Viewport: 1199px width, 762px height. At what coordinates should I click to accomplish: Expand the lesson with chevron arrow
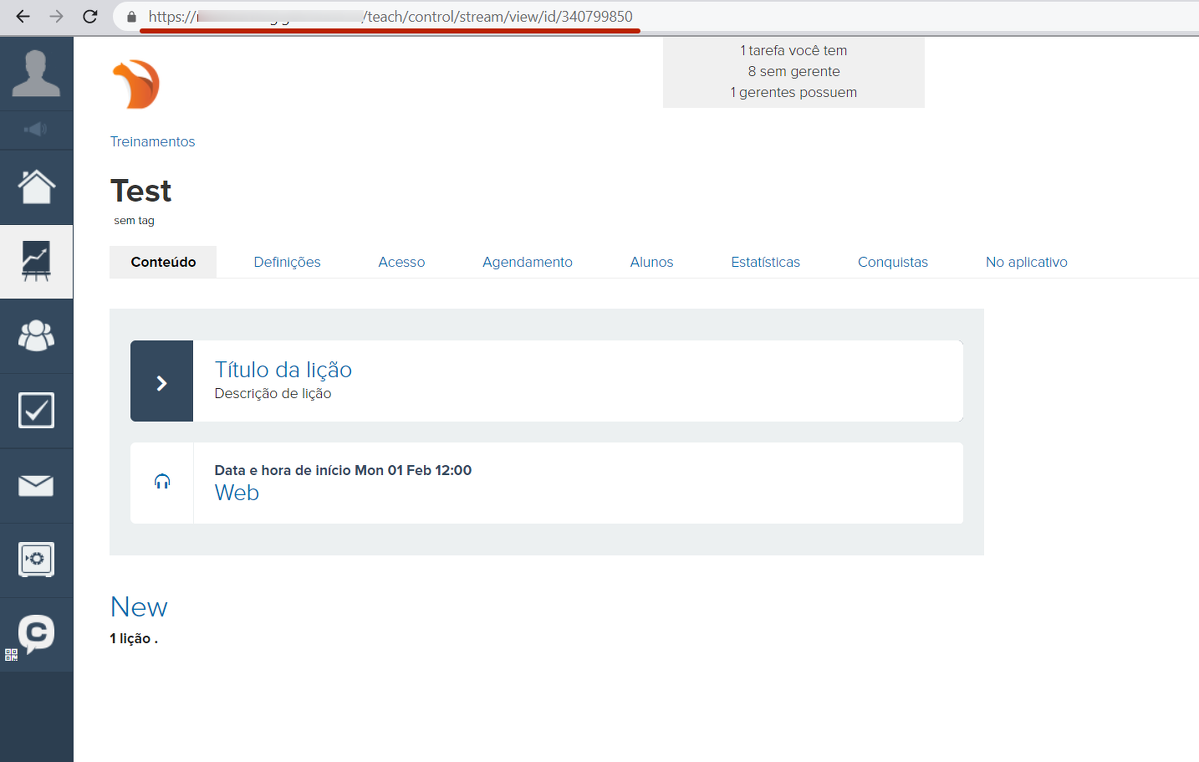161,382
